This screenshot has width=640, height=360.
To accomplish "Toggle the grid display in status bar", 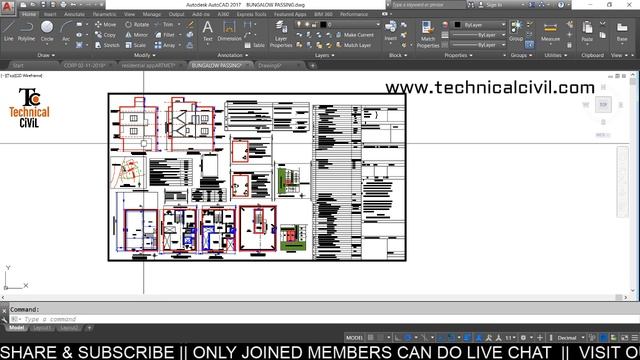I will pos(371,338).
